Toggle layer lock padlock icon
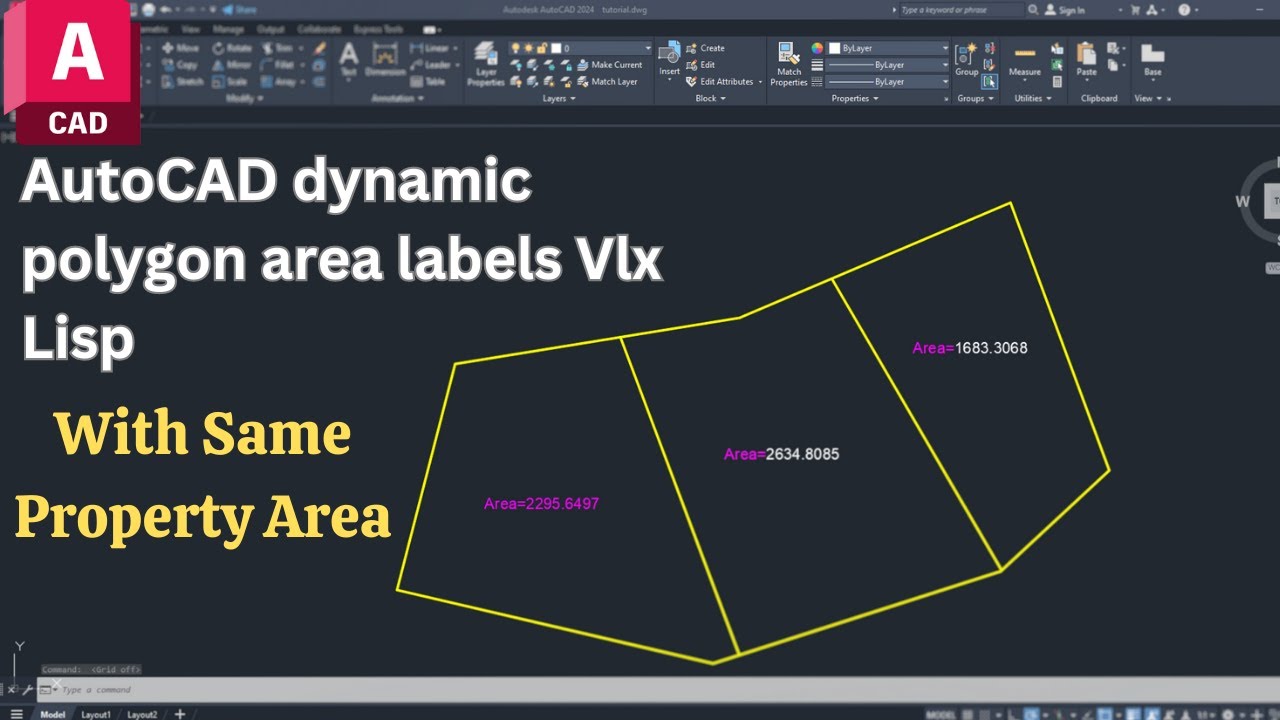 [x=542, y=48]
